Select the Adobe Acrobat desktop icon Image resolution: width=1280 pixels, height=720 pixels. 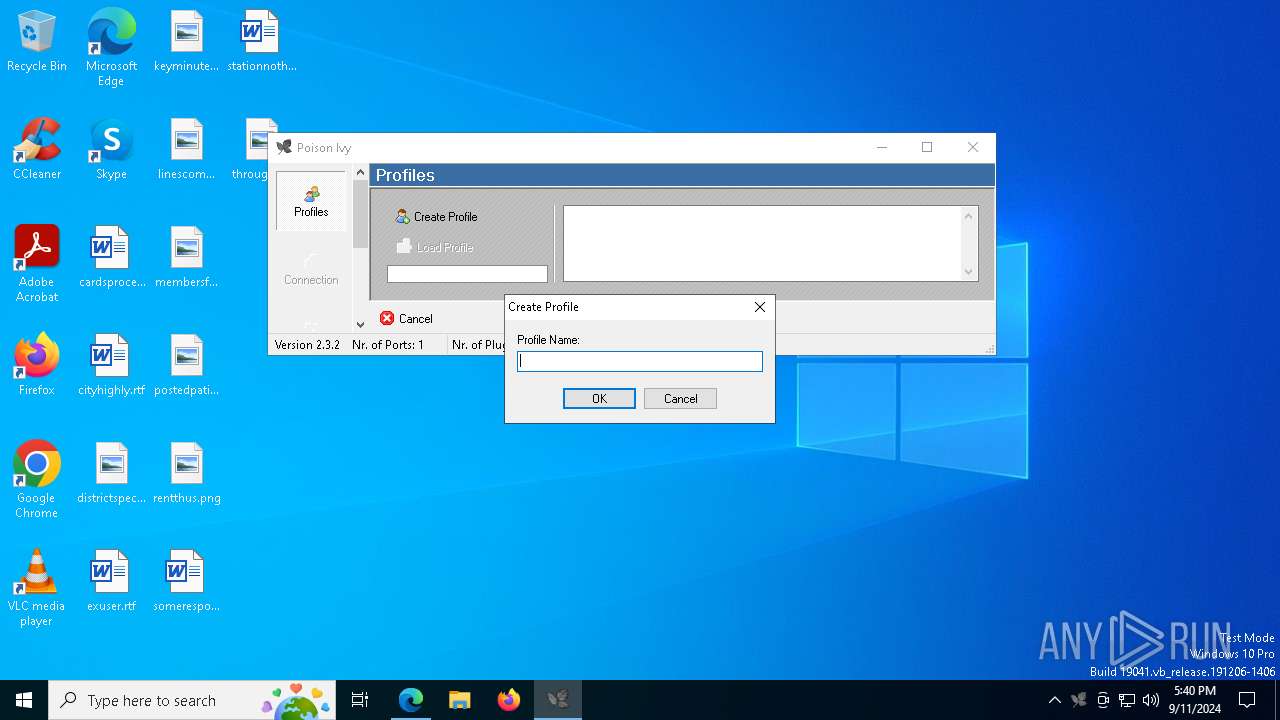(x=37, y=264)
